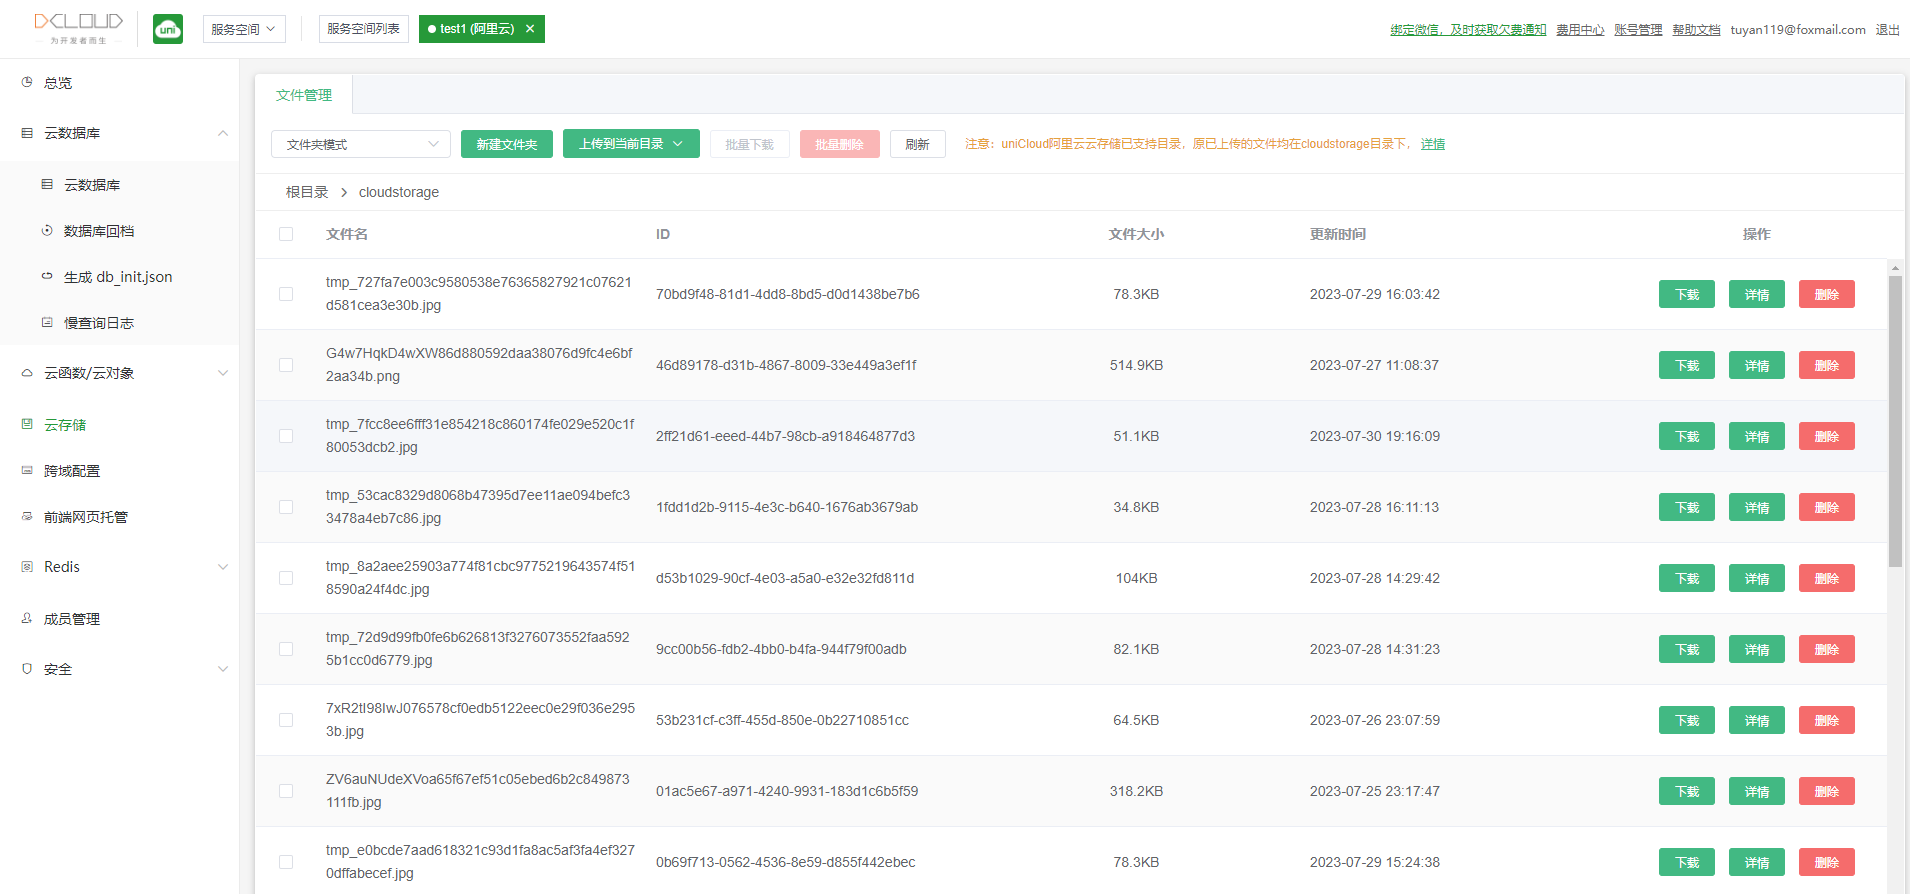The width and height of the screenshot is (1910, 894).
Task: Switch to the 文件管理 tab
Action: pyautogui.click(x=304, y=95)
